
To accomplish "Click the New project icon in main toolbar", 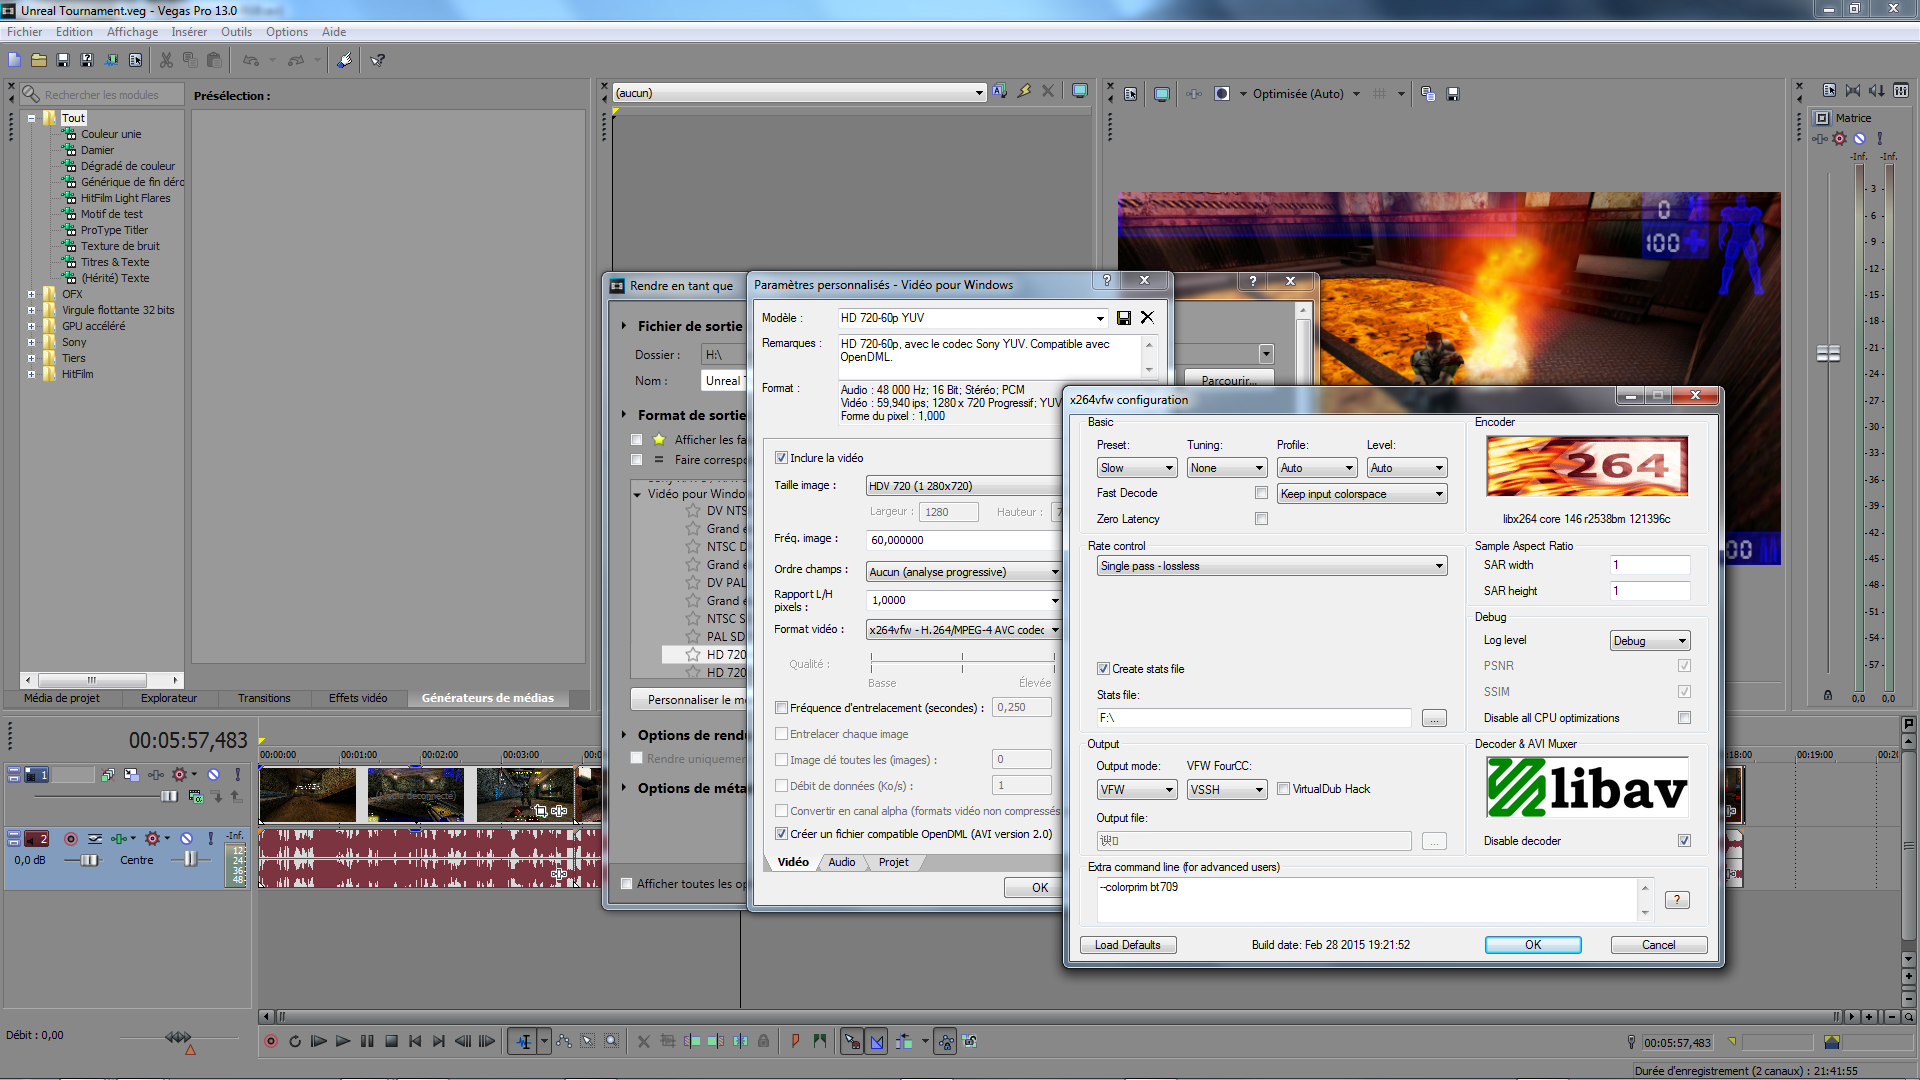I will [x=14, y=61].
